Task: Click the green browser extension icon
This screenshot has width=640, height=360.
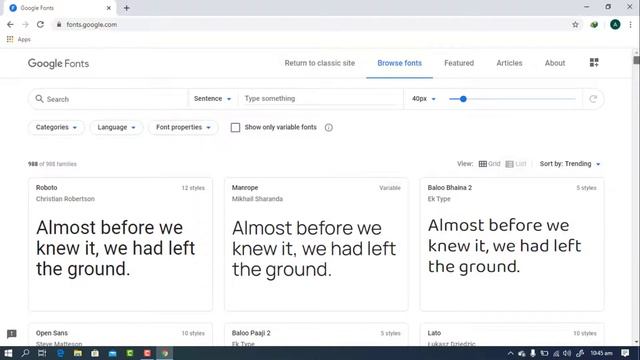Action: coord(594,24)
